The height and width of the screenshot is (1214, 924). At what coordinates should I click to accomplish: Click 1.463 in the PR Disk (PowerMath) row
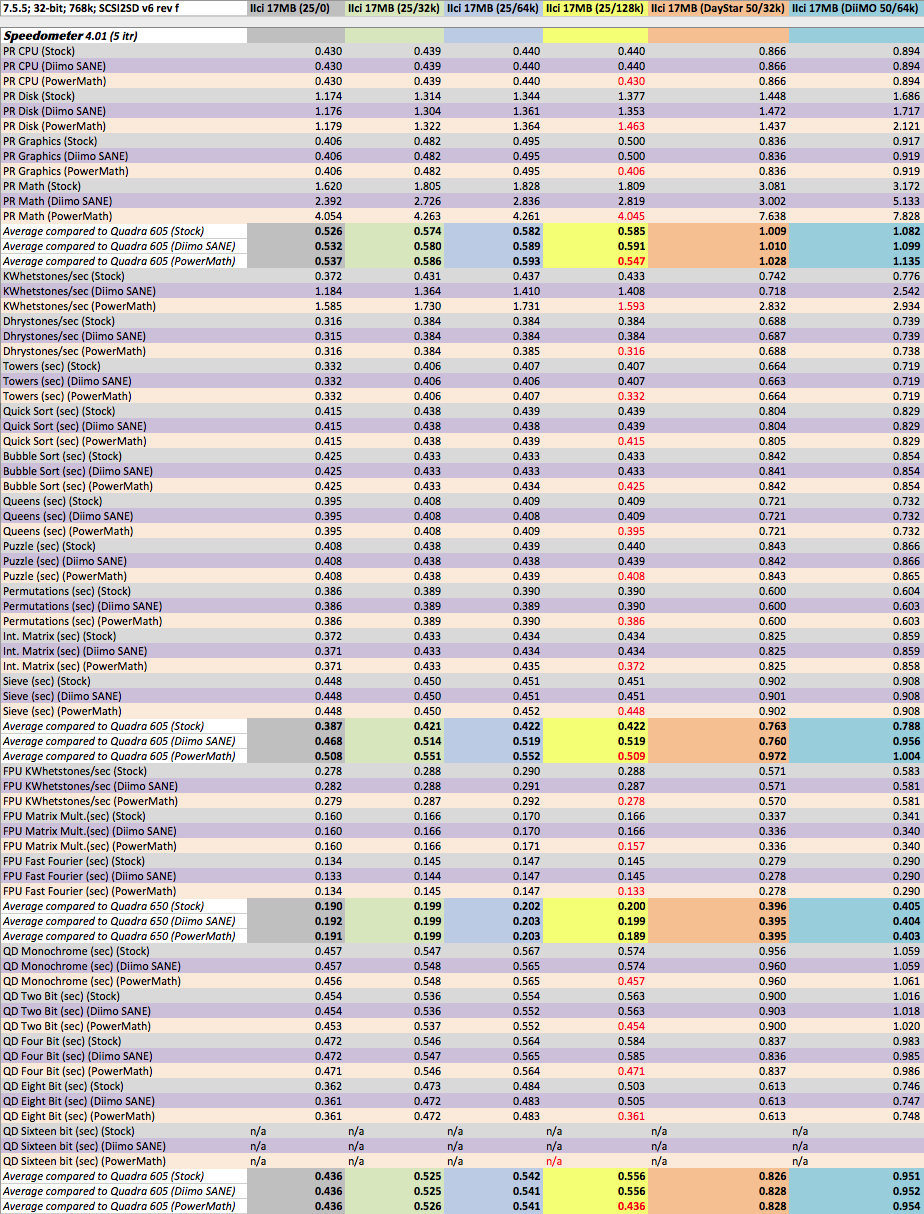pos(630,125)
